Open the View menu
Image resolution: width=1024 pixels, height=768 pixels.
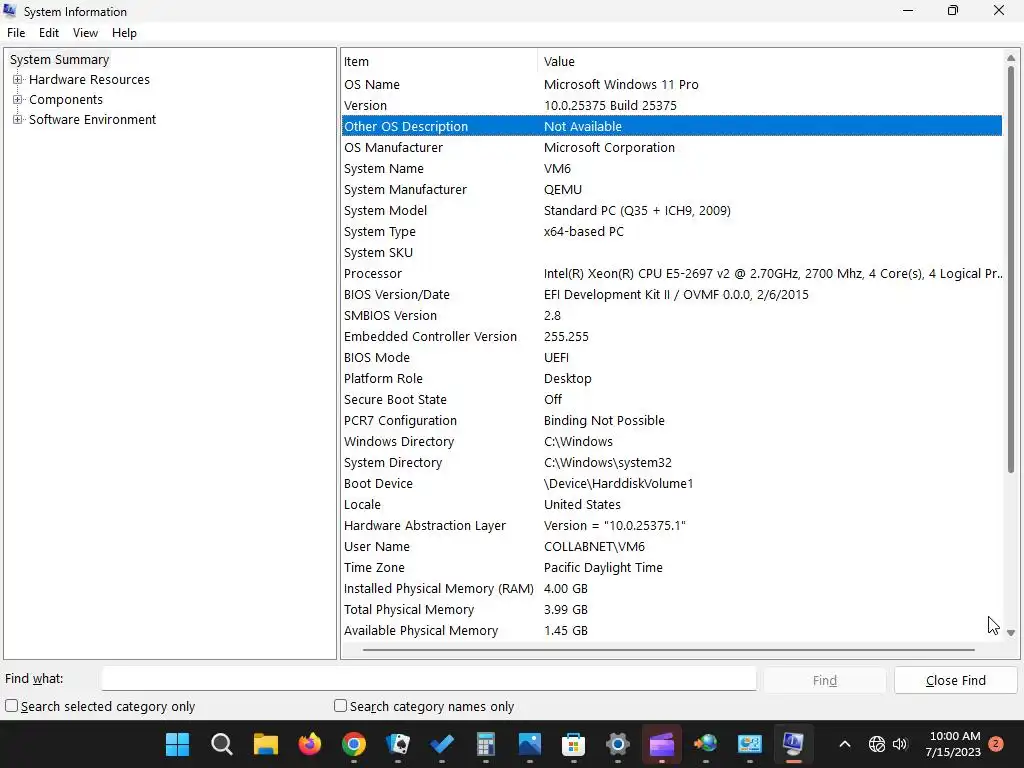[x=85, y=33]
